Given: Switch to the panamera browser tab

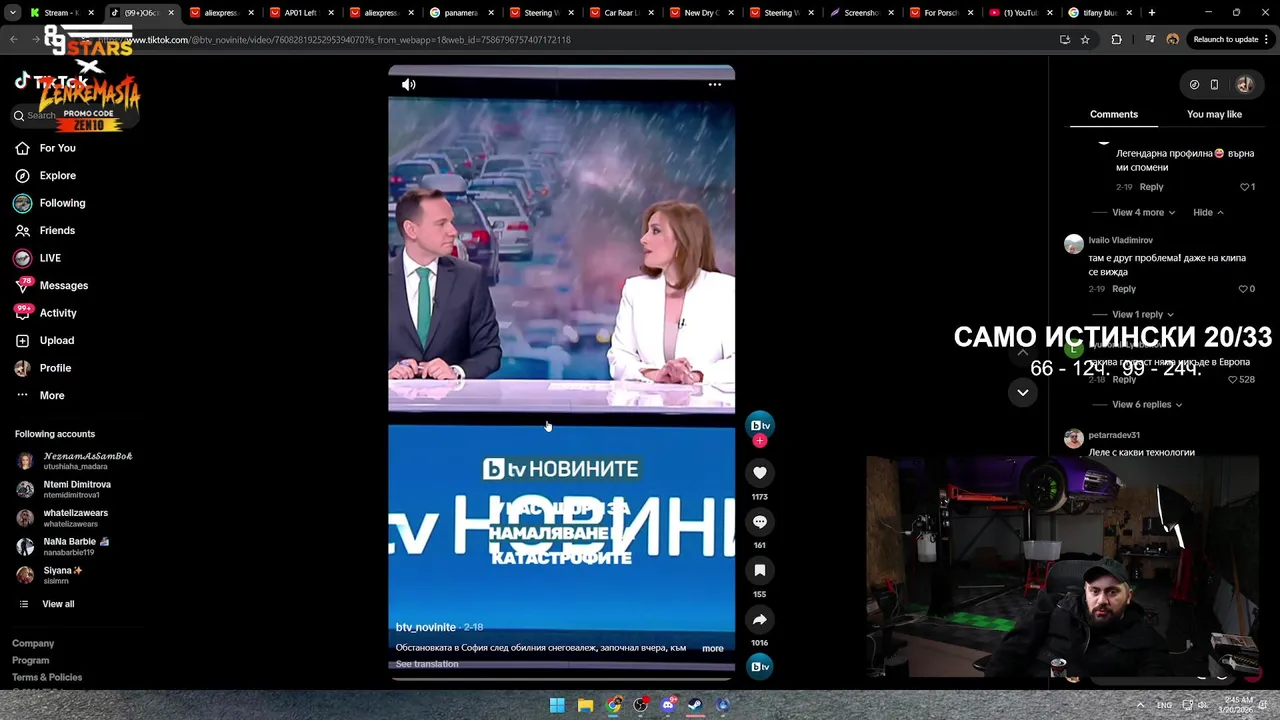Looking at the screenshot, I should pyautogui.click(x=460, y=13).
